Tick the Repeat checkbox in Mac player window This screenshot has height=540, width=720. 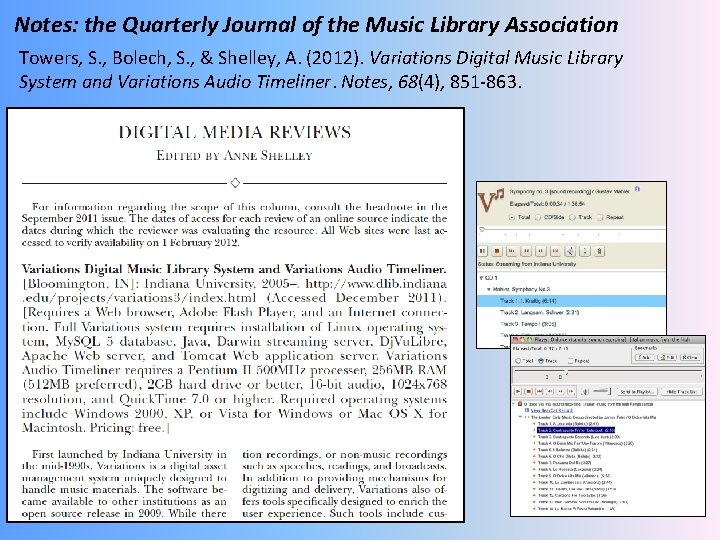[571, 361]
